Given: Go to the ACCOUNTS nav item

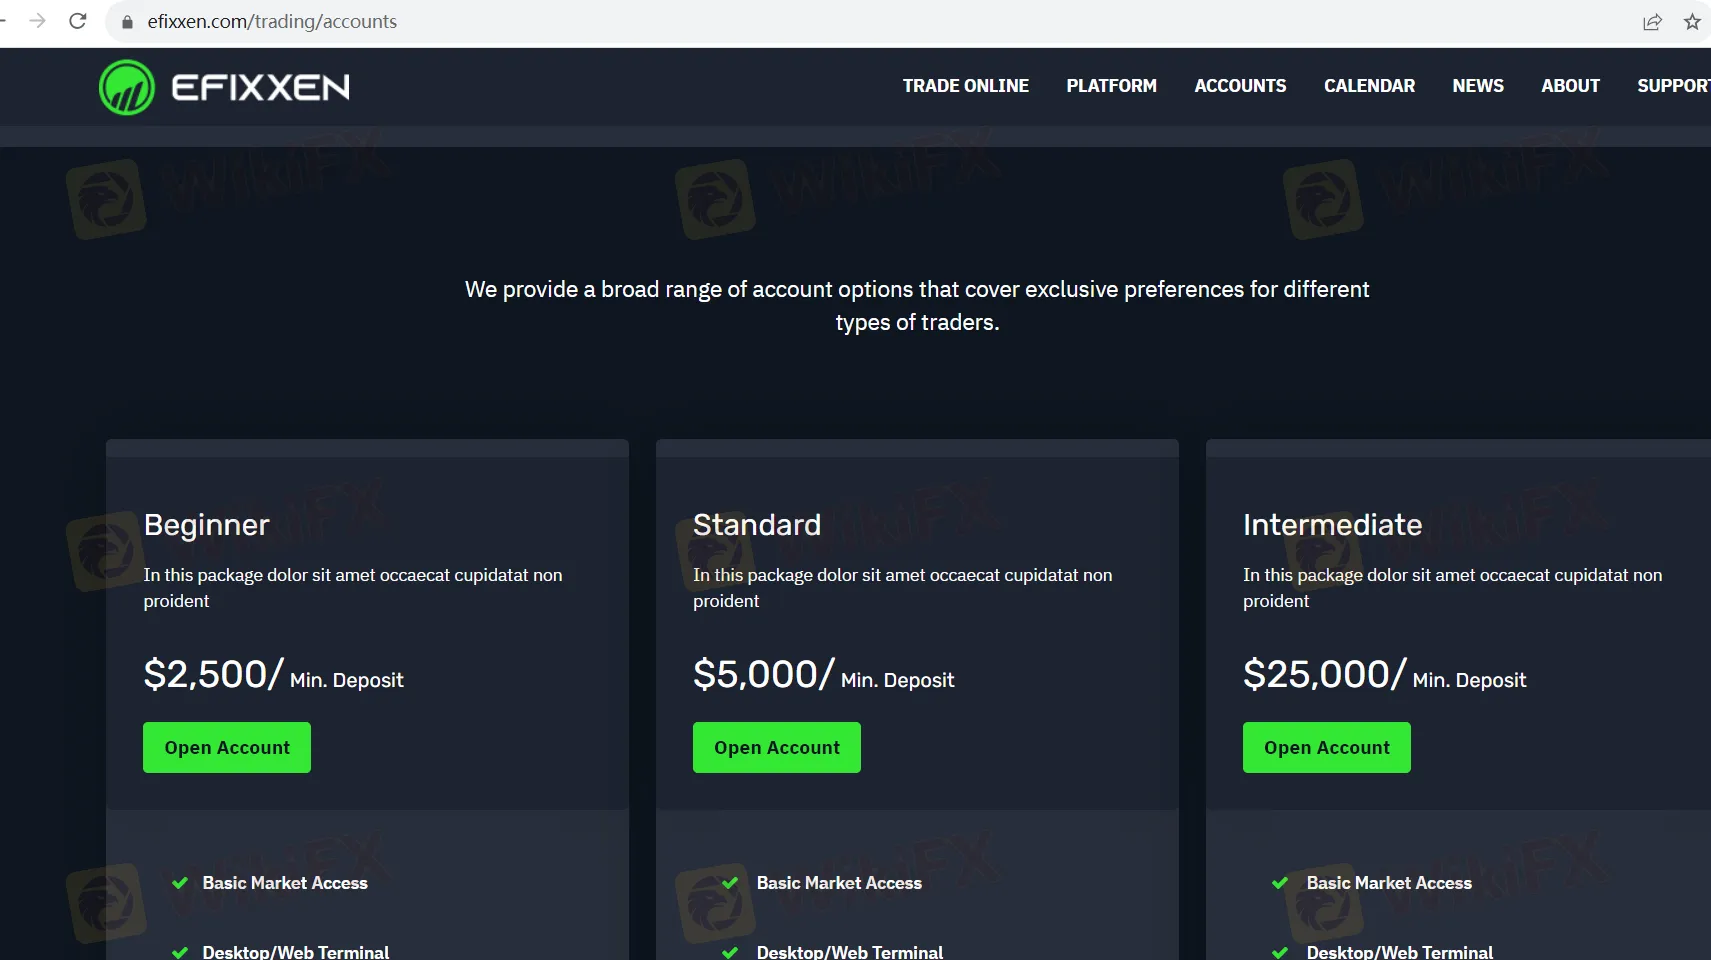Looking at the screenshot, I should tap(1240, 86).
